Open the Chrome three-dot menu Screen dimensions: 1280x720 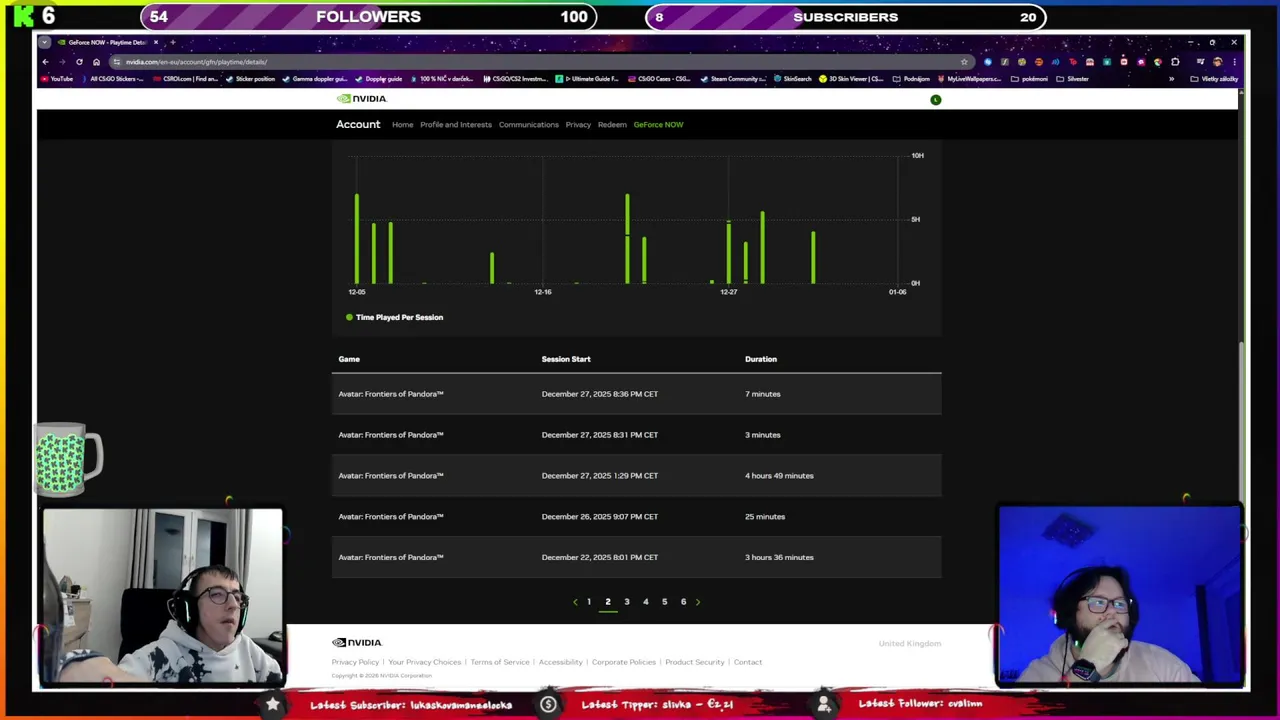[1235, 62]
